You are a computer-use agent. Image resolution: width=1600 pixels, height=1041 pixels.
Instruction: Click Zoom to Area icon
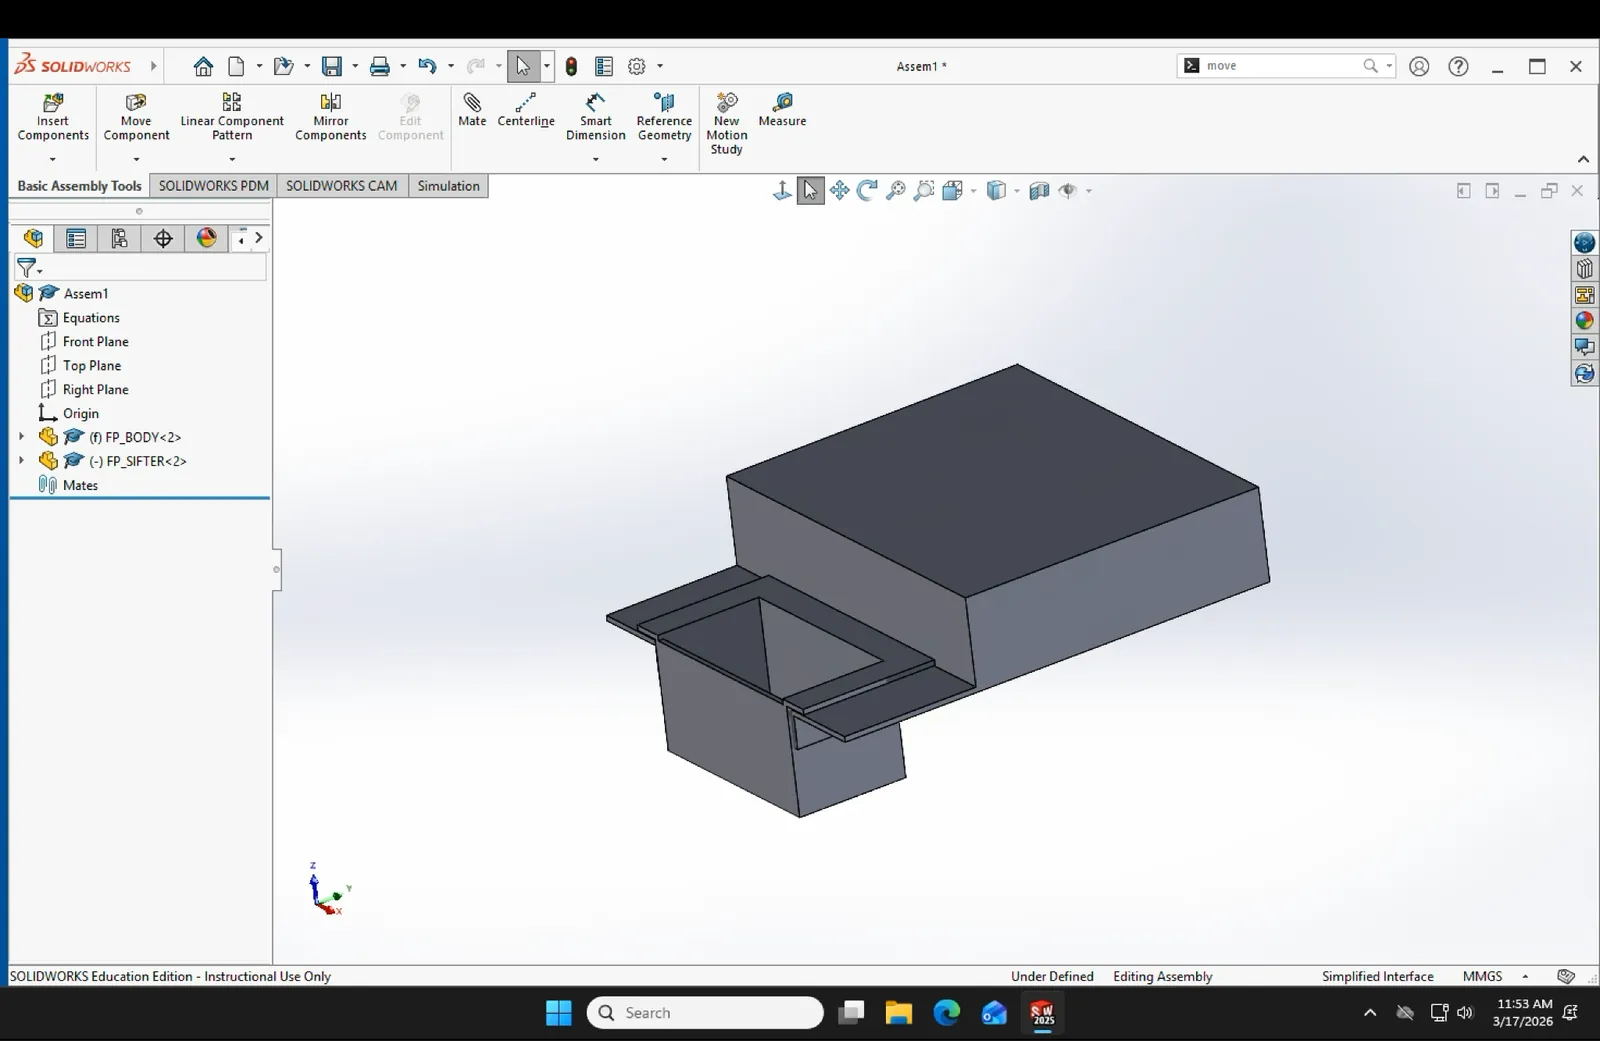pyautogui.click(x=924, y=190)
